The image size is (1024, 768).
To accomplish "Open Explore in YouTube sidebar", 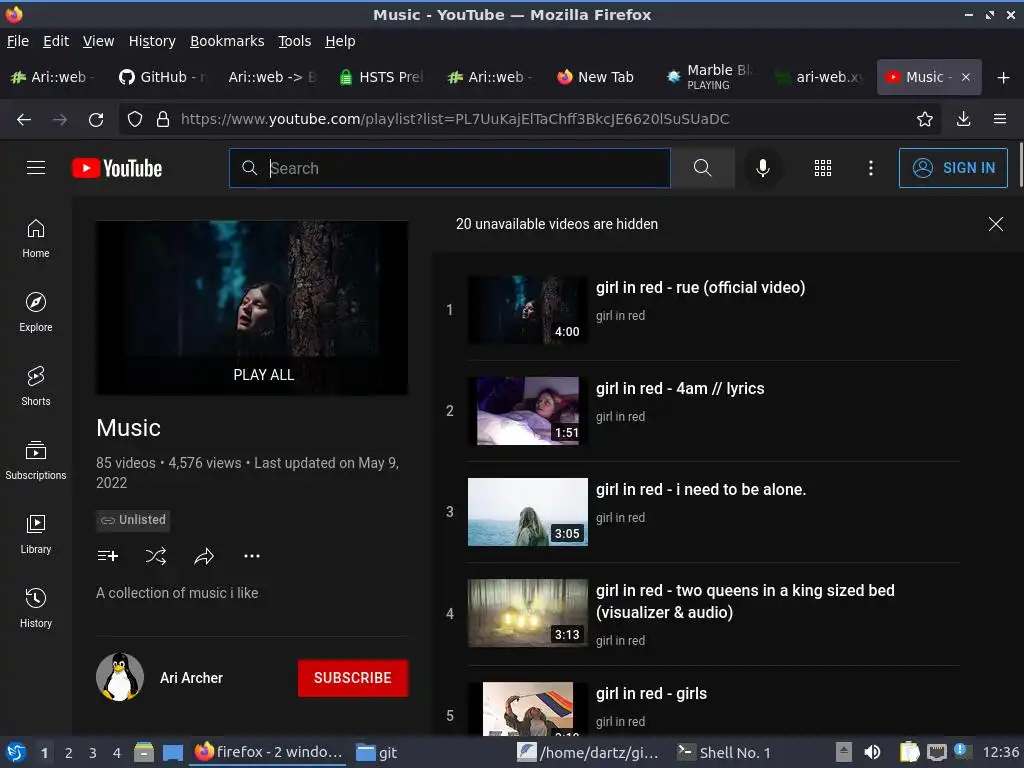I will [36, 313].
